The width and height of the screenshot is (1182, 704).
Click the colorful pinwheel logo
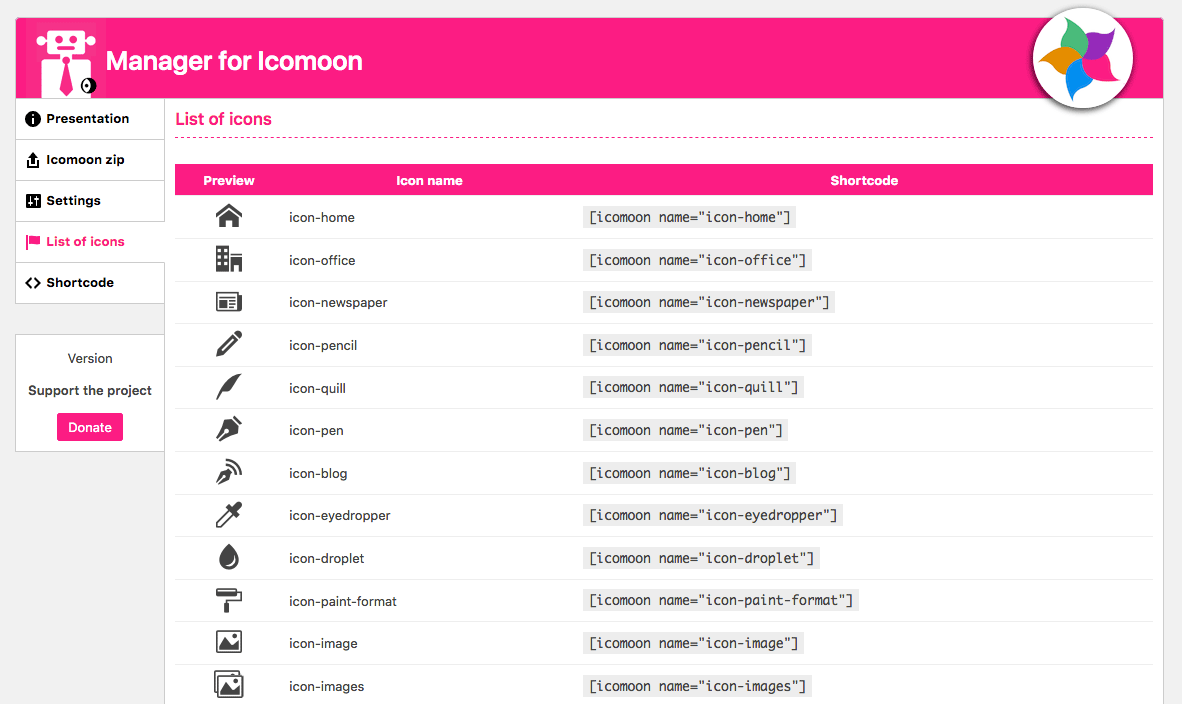pos(1082,58)
